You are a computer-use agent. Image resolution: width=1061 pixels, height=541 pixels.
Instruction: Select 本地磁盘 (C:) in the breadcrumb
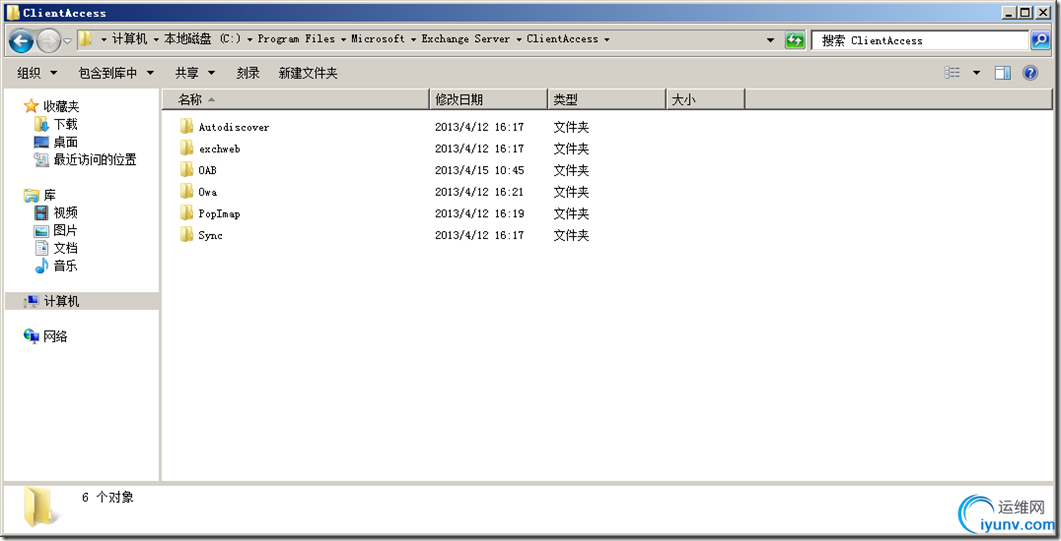(202, 39)
